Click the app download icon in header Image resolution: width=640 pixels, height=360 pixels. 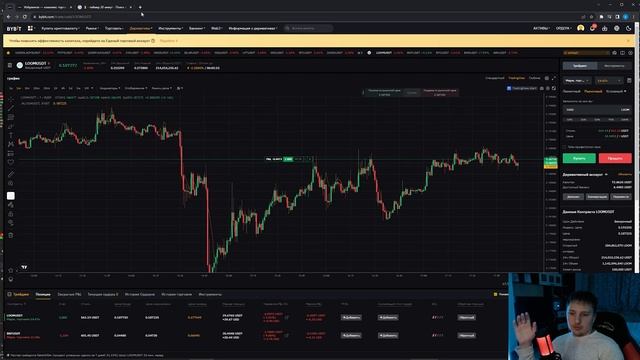pos(604,28)
